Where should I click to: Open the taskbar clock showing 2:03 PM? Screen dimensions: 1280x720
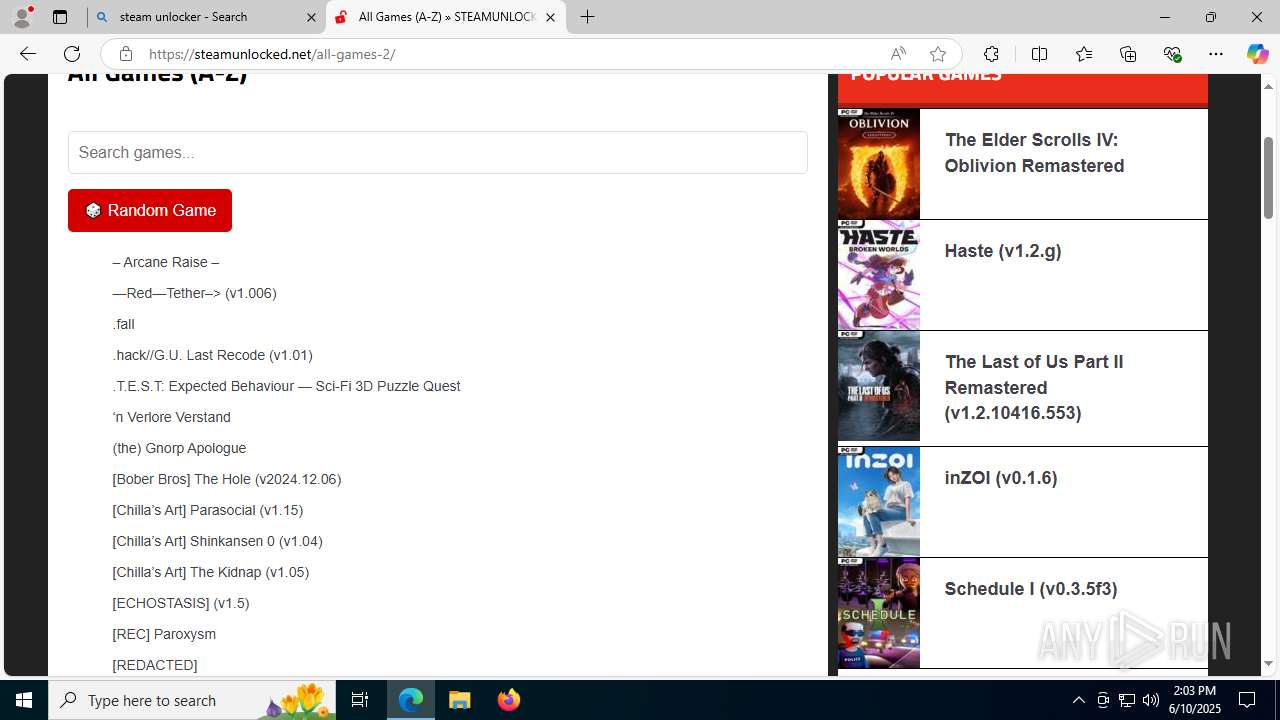click(1195, 700)
